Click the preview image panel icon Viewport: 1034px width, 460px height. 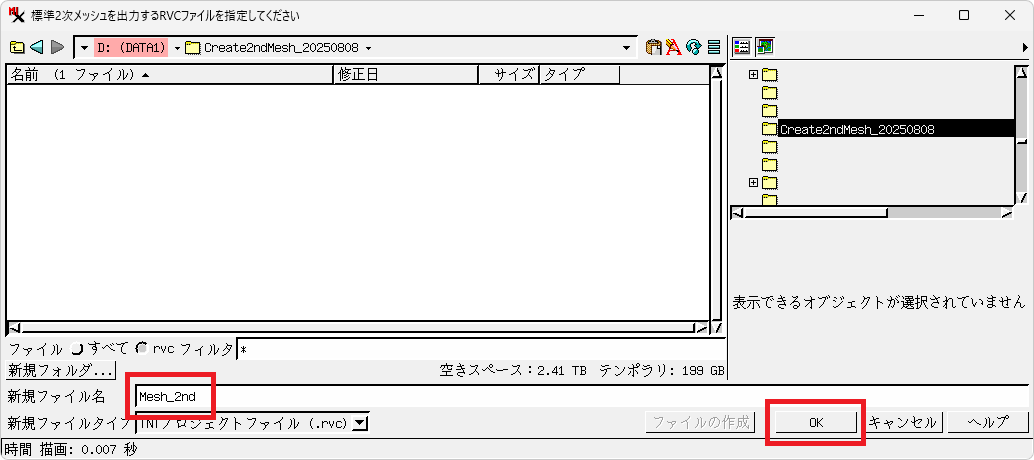pyautogui.click(x=765, y=47)
